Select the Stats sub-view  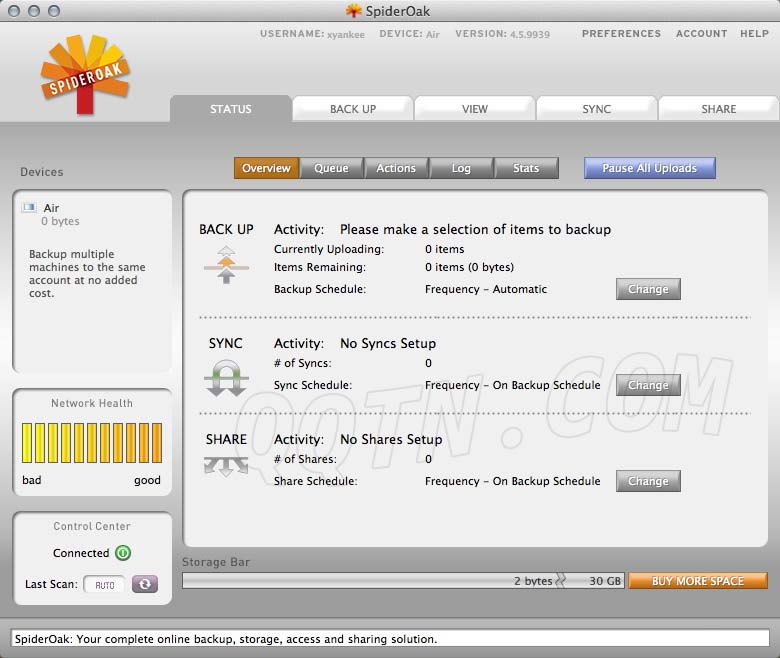pos(526,168)
